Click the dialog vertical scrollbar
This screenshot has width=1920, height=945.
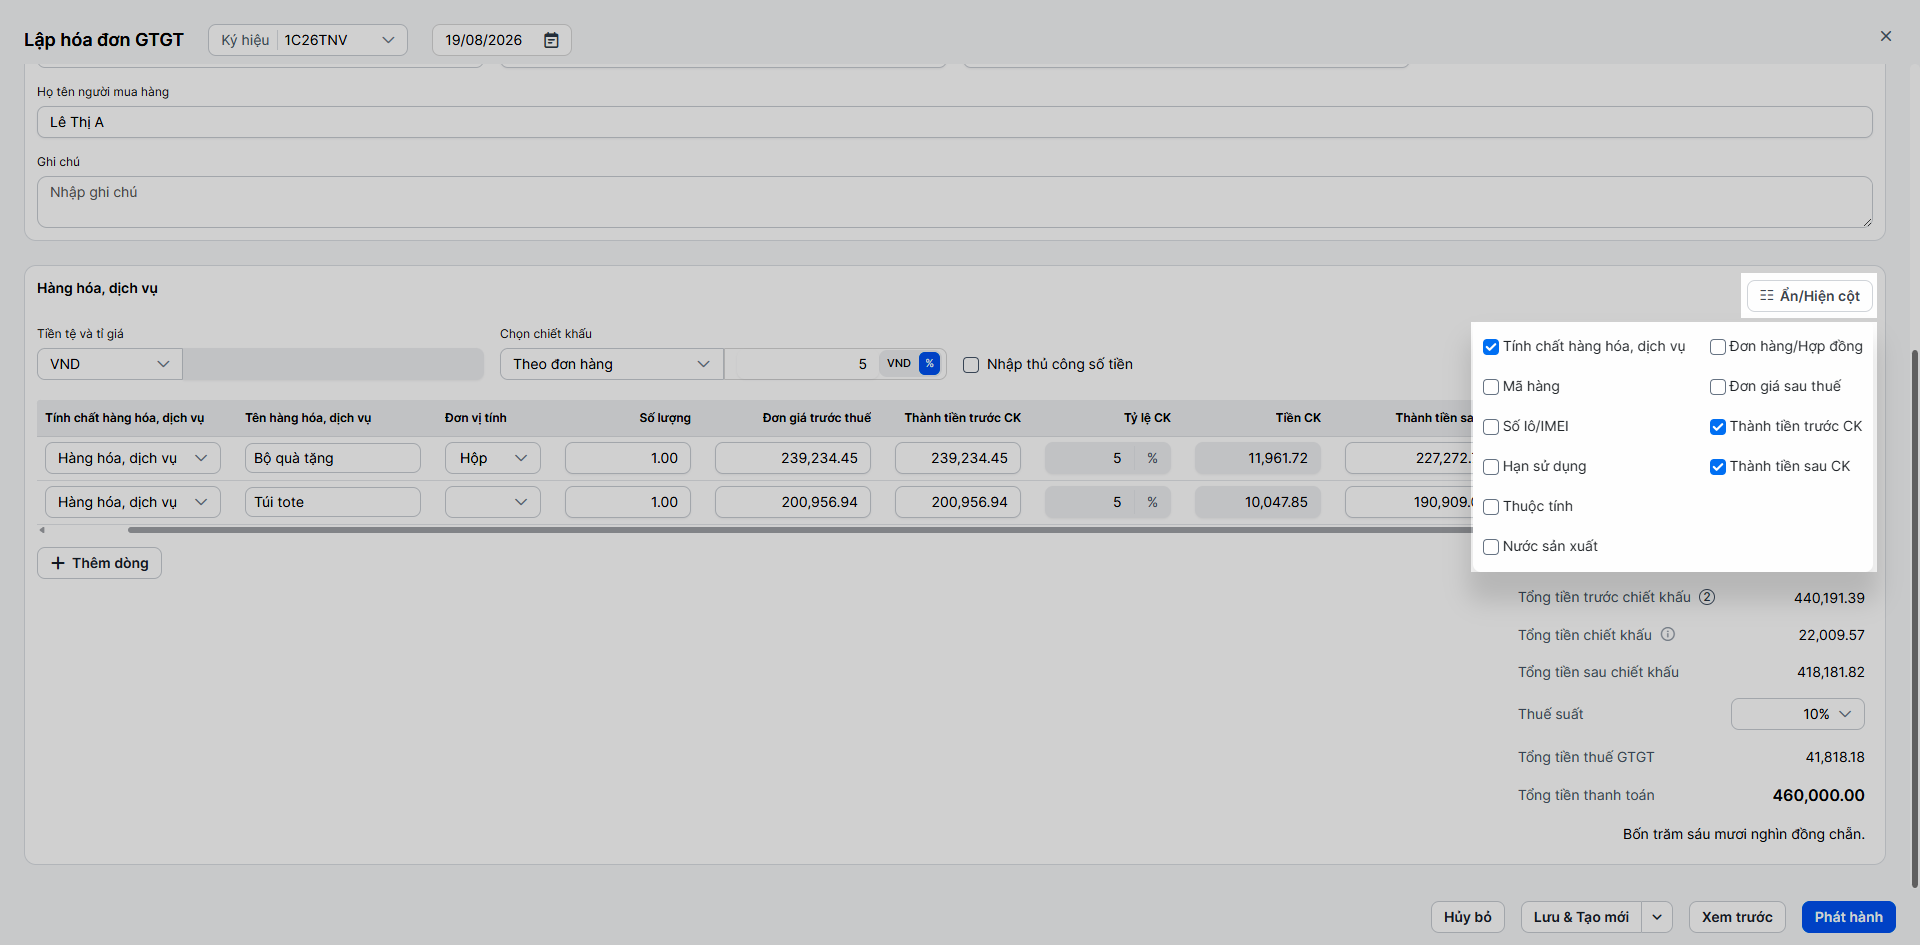[x=1915, y=618]
